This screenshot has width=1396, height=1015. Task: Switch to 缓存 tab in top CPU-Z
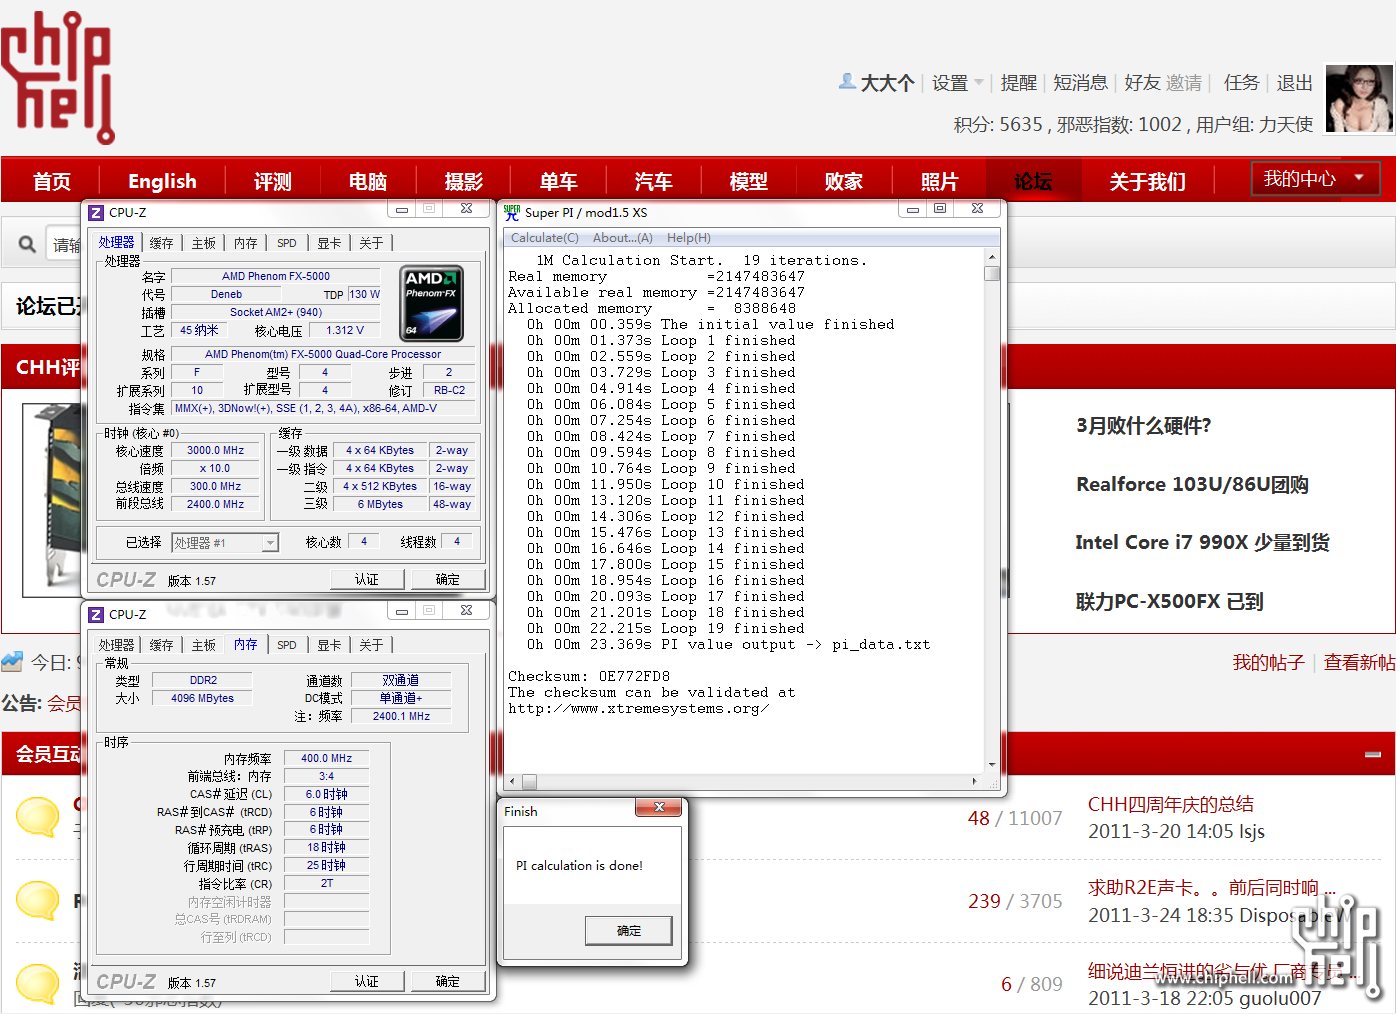tap(161, 243)
